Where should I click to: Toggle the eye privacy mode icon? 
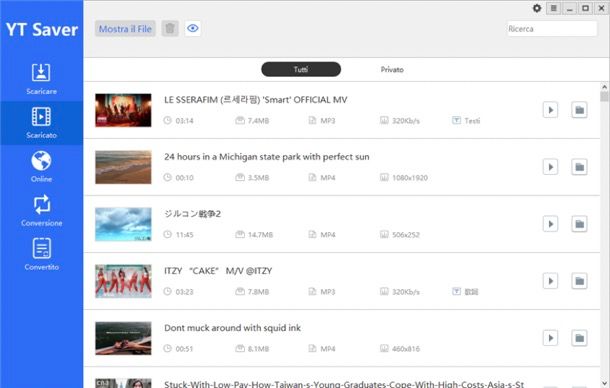click(193, 28)
